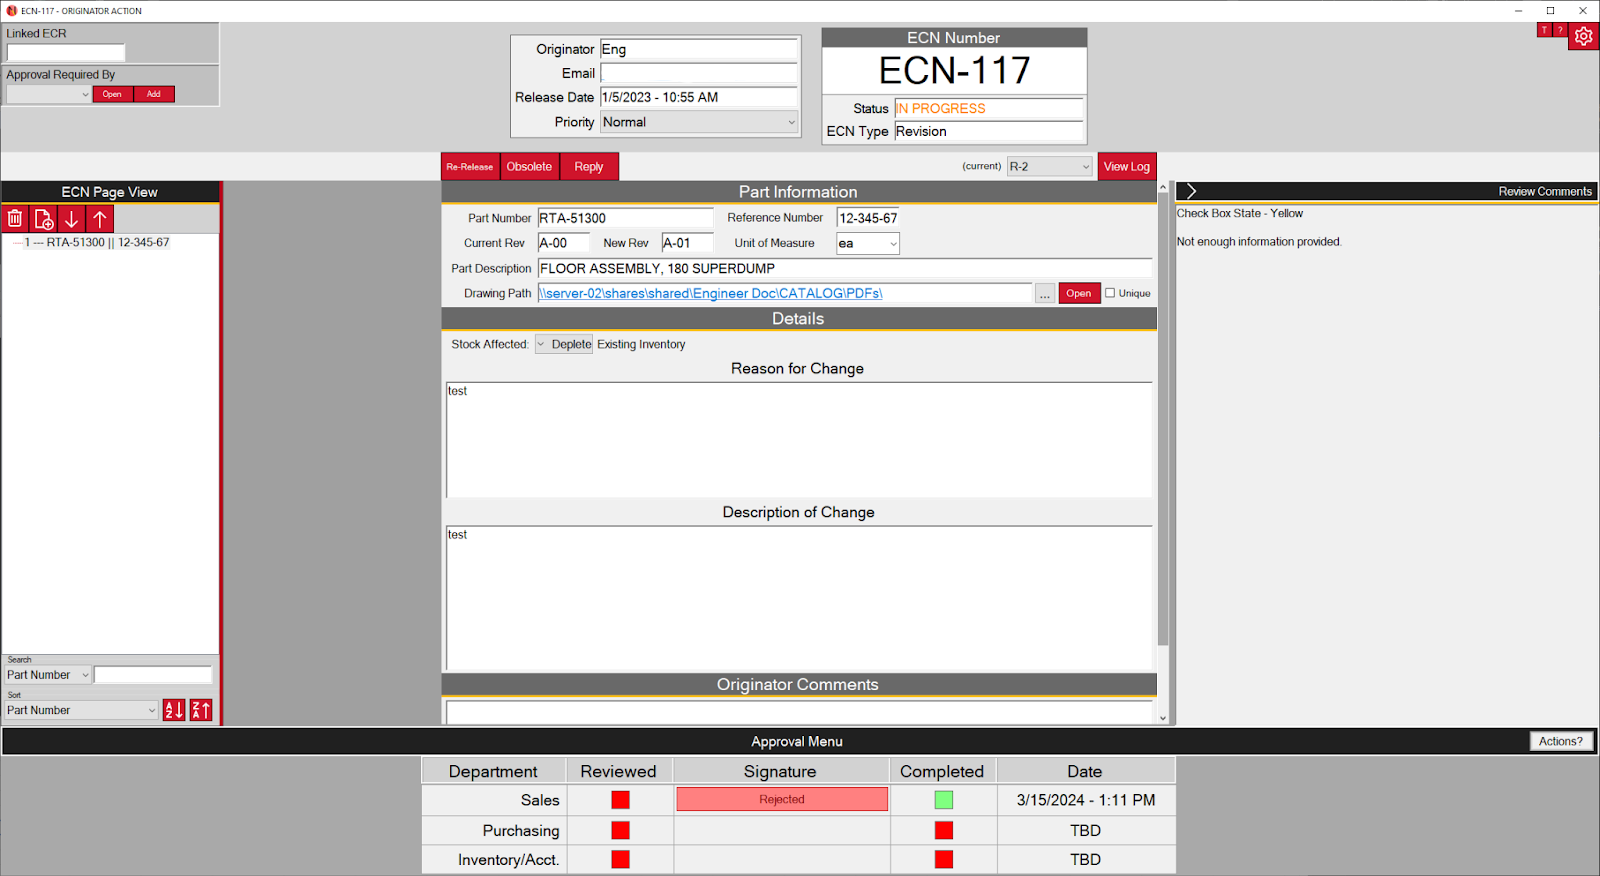Sort descending with the Z-A icon
This screenshot has height=876, width=1600.
click(x=201, y=710)
